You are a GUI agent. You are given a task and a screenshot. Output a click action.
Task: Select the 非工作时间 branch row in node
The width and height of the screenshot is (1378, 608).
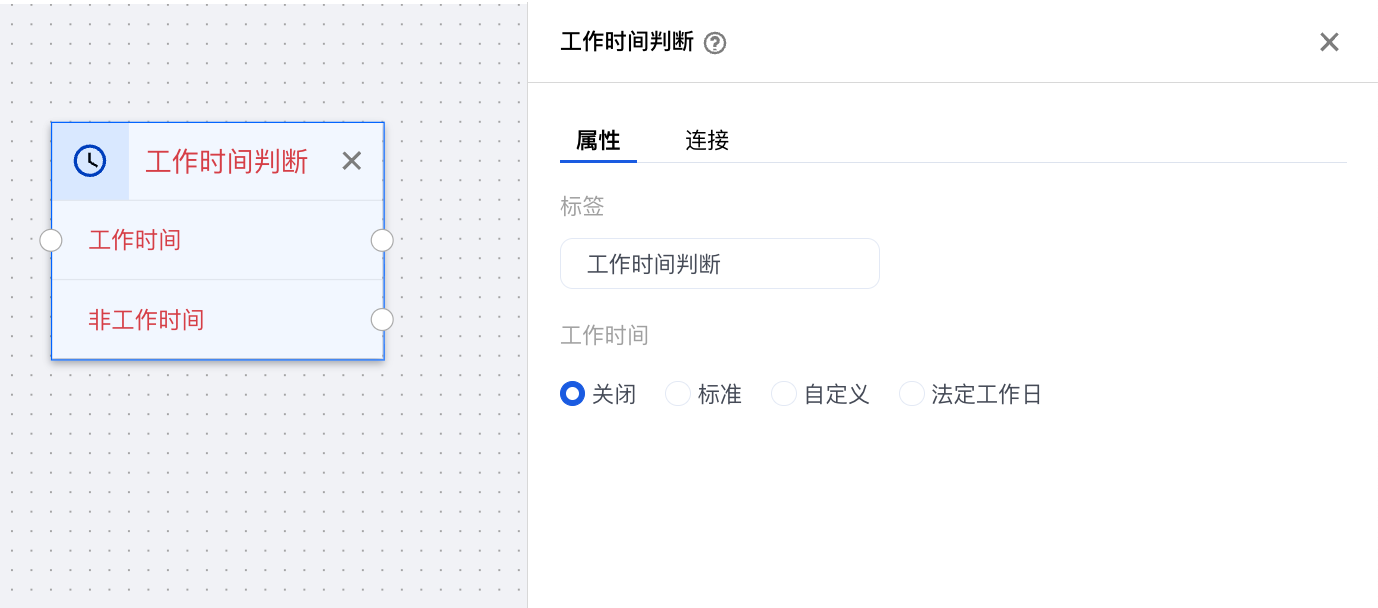pos(217,320)
